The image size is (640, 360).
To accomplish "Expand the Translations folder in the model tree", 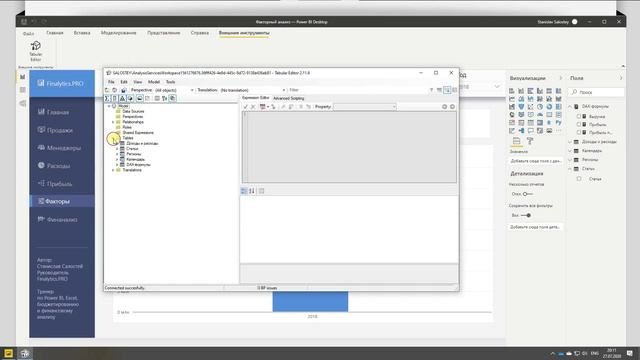I will coord(113,170).
